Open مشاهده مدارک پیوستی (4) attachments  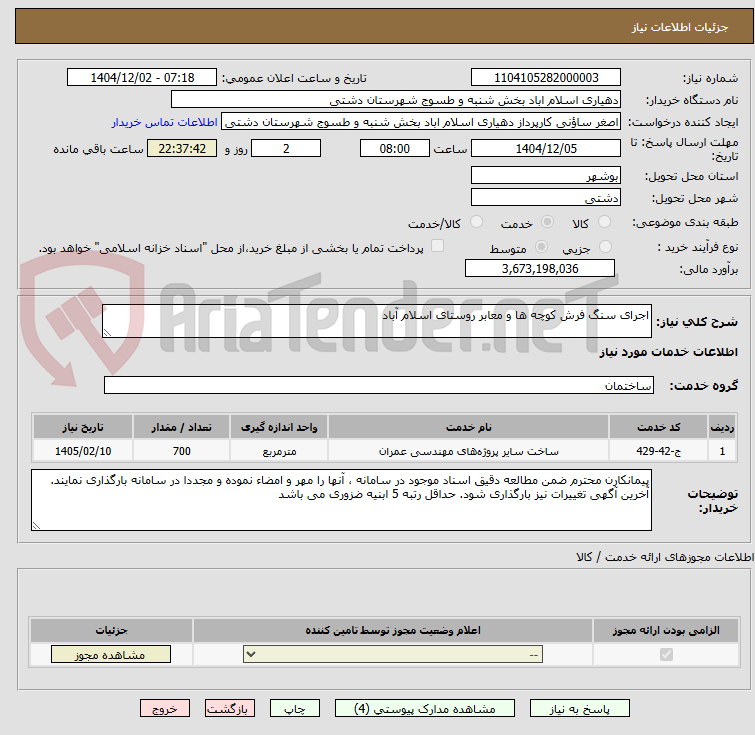tap(425, 709)
